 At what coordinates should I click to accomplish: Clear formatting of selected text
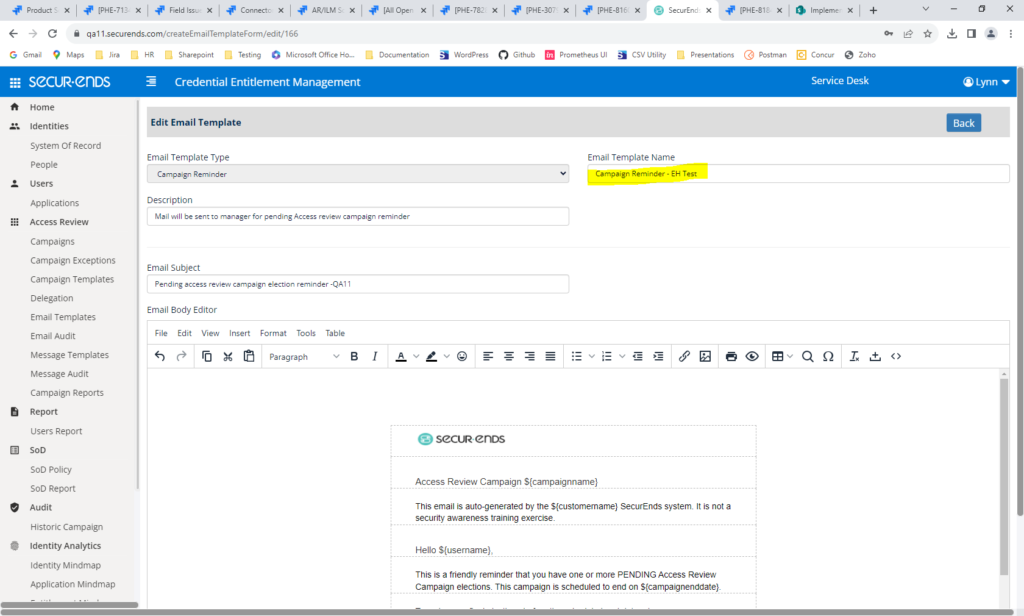tap(854, 356)
